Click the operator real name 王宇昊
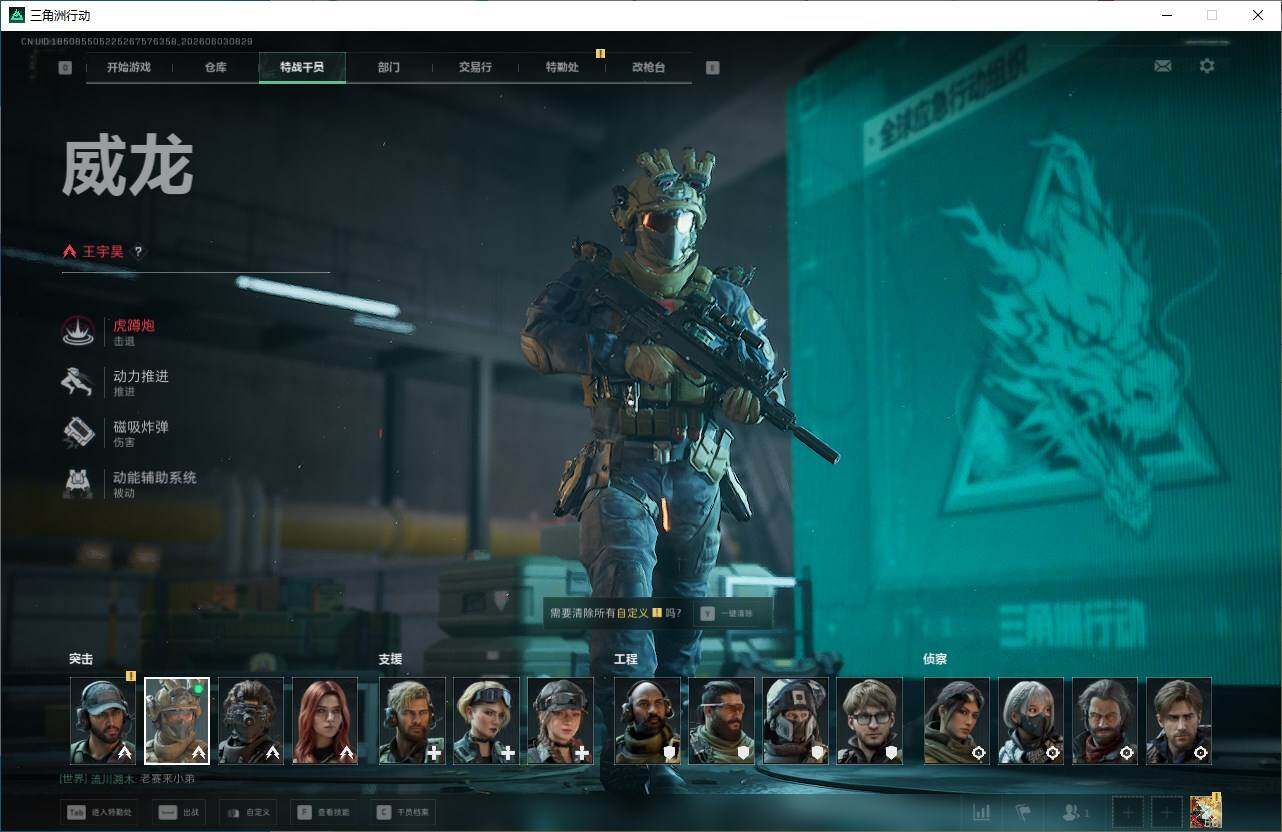1282x832 pixels. (x=103, y=252)
